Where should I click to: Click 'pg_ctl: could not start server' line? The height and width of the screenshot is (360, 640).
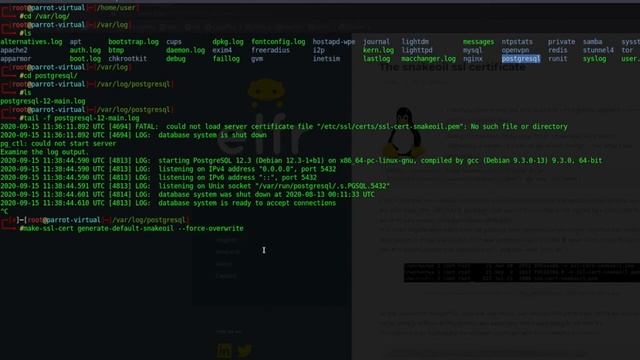tap(58, 144)
